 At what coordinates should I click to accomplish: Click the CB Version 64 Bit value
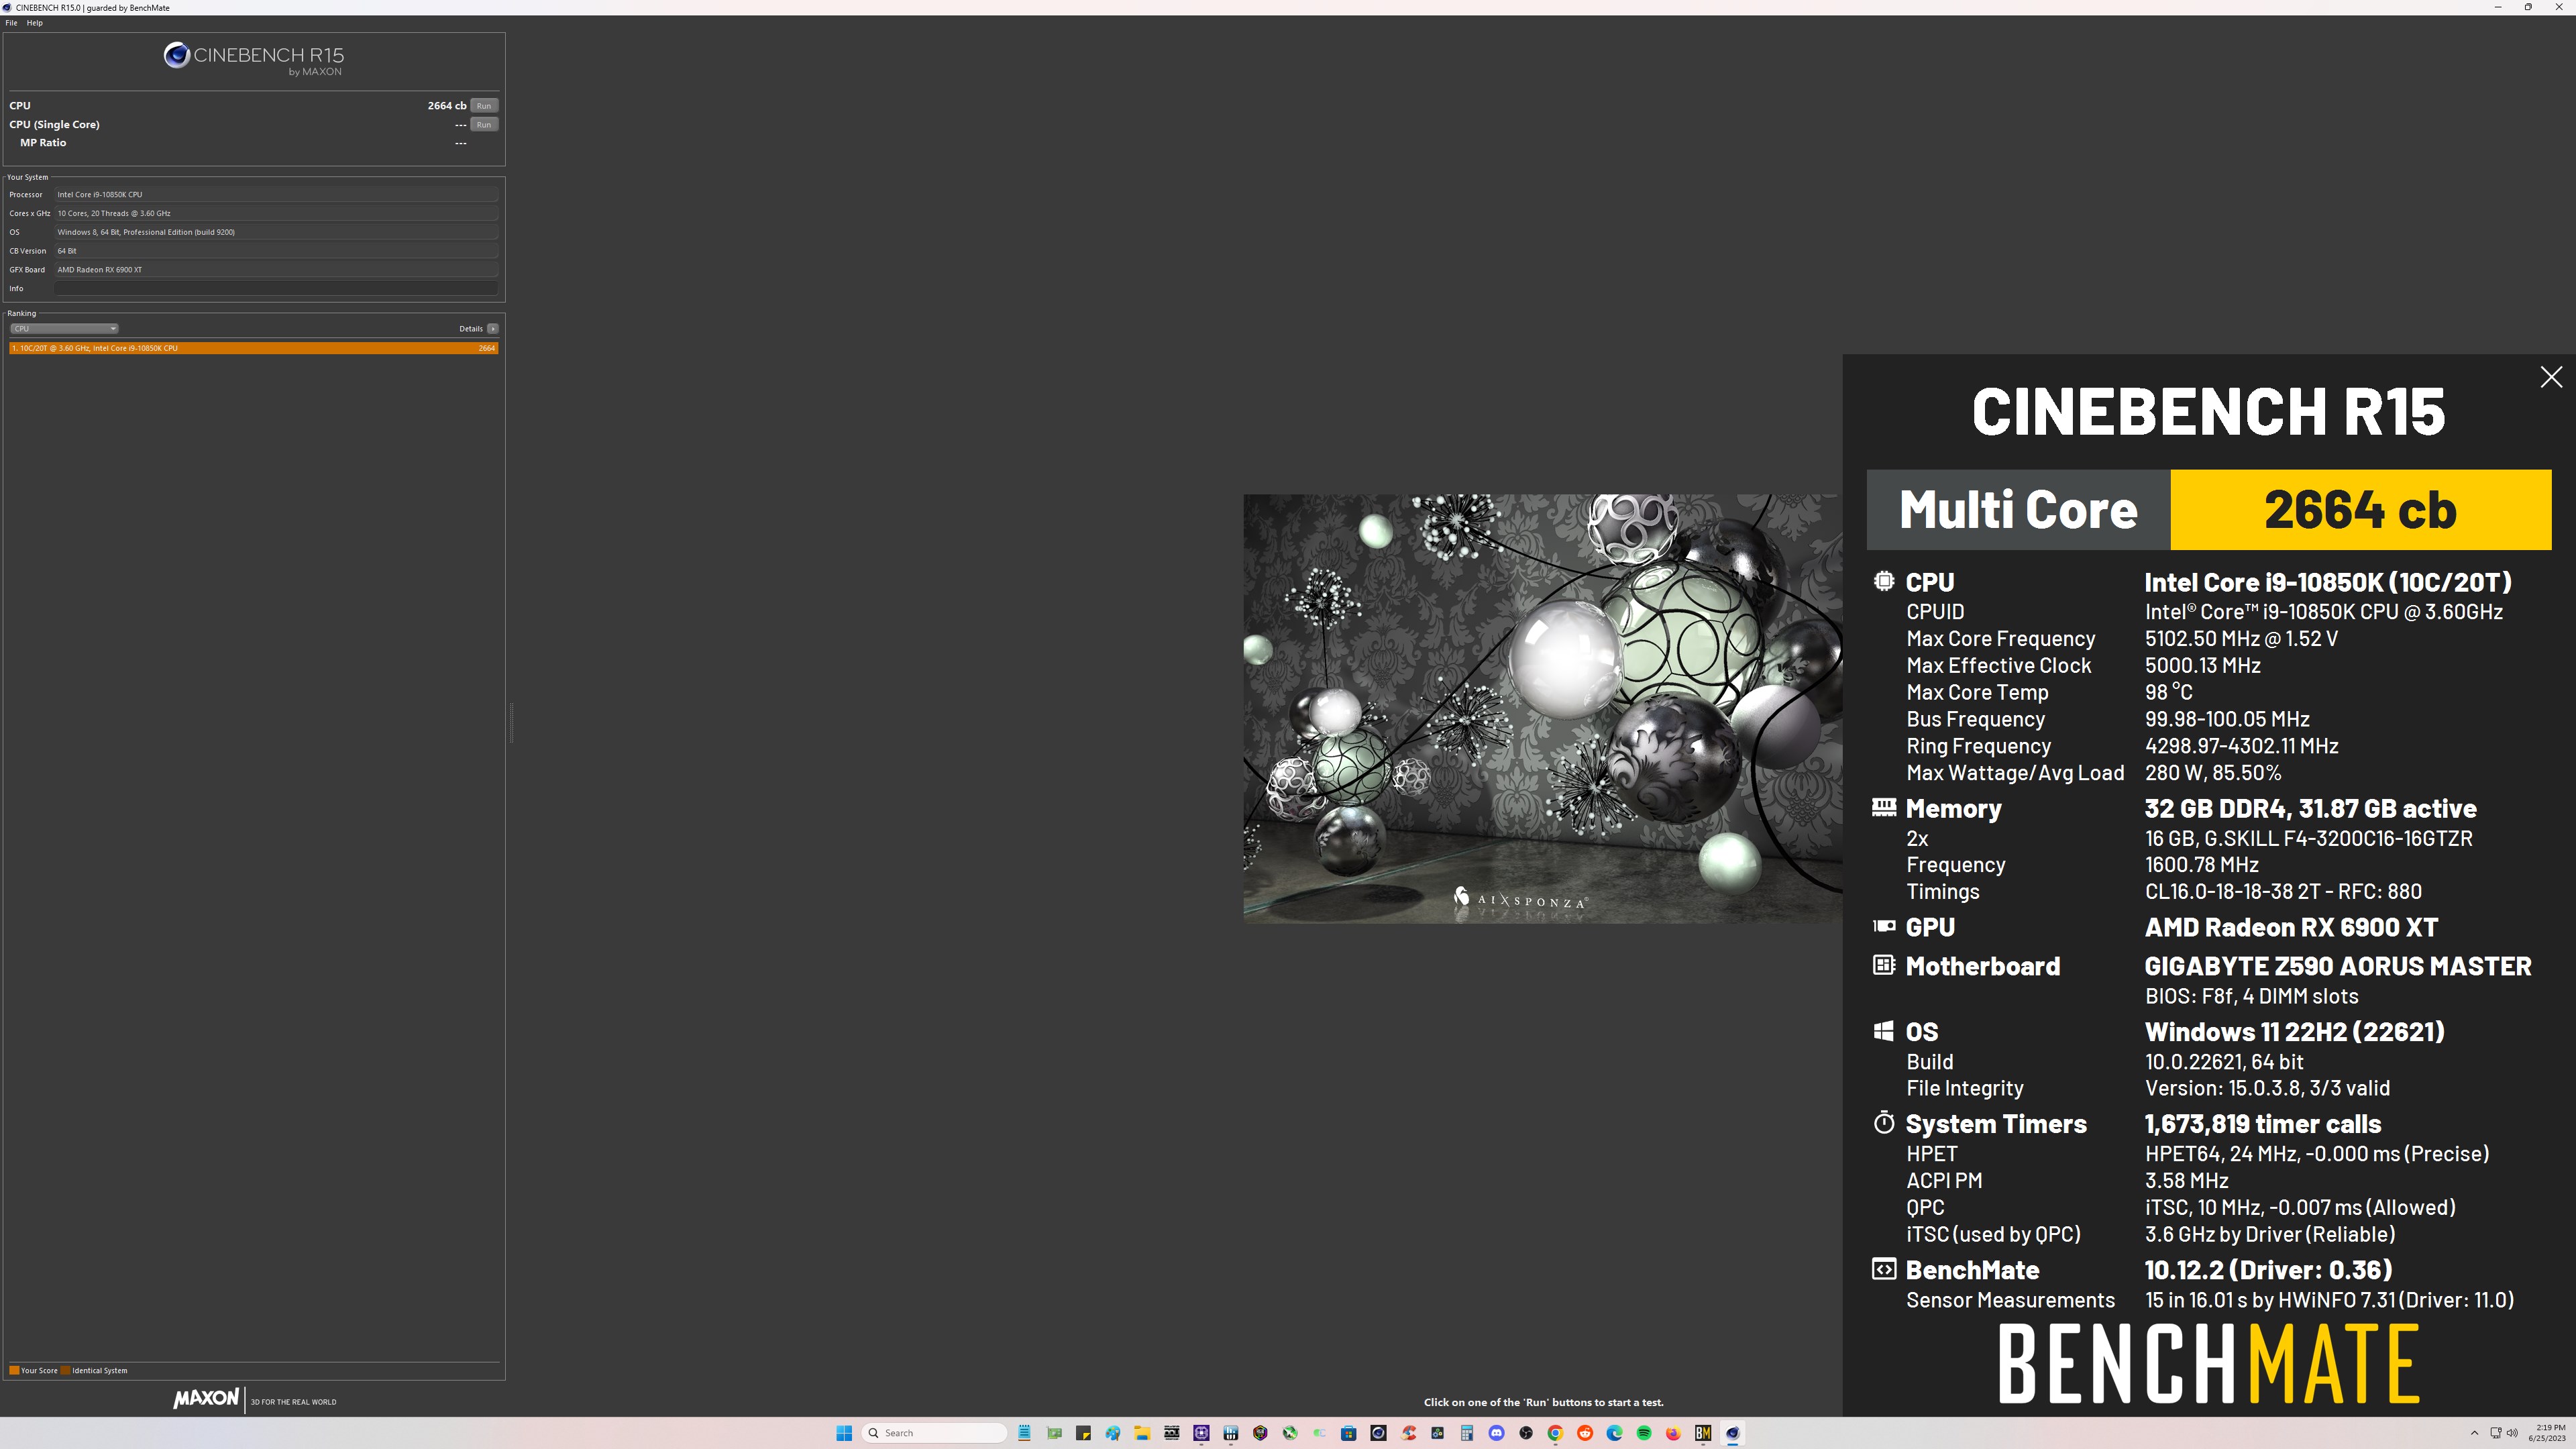[276, 250]
